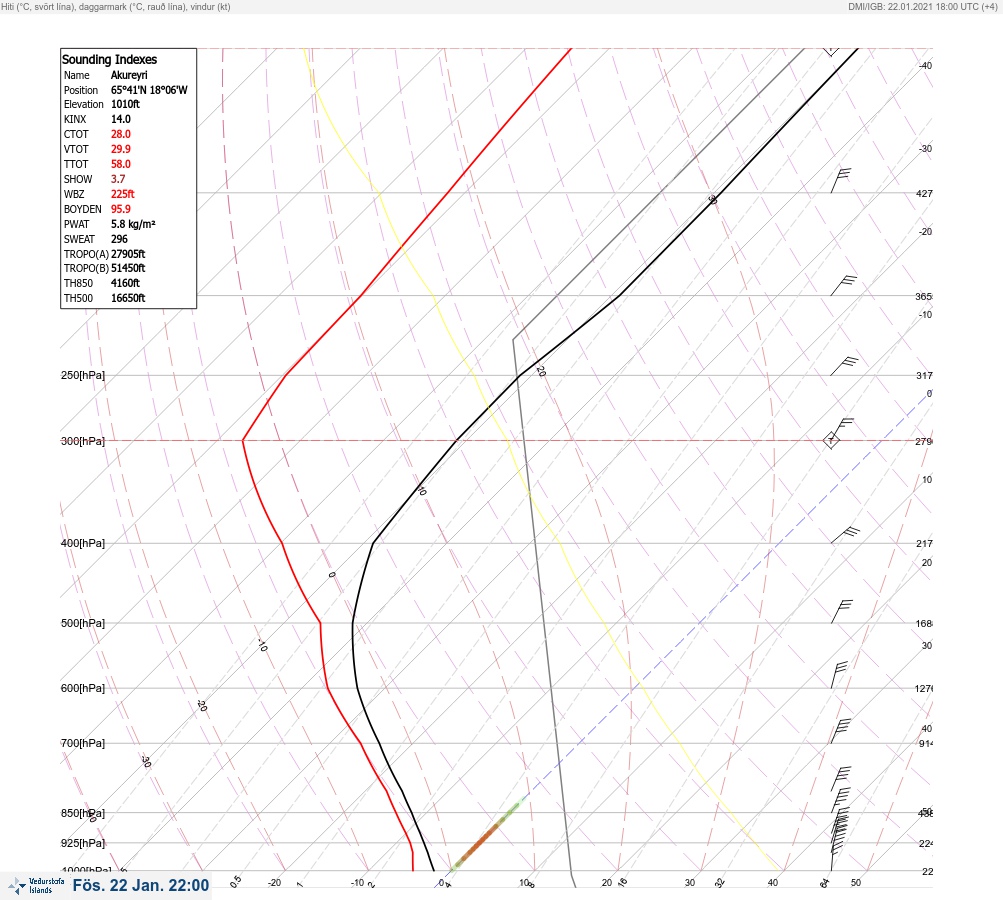Click the 700[hPa] pressure label
The height and width of the screenshot is (900, 1003).
pos(83,743)
